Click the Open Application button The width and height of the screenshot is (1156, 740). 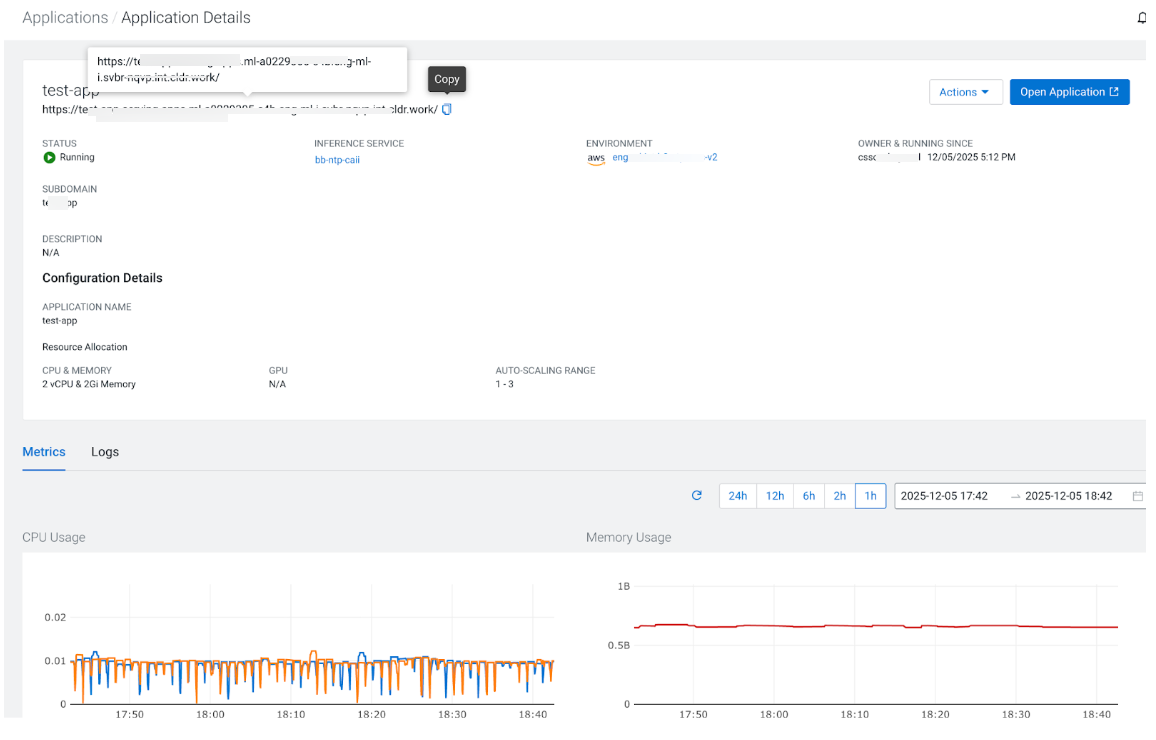pos(1069,92)
